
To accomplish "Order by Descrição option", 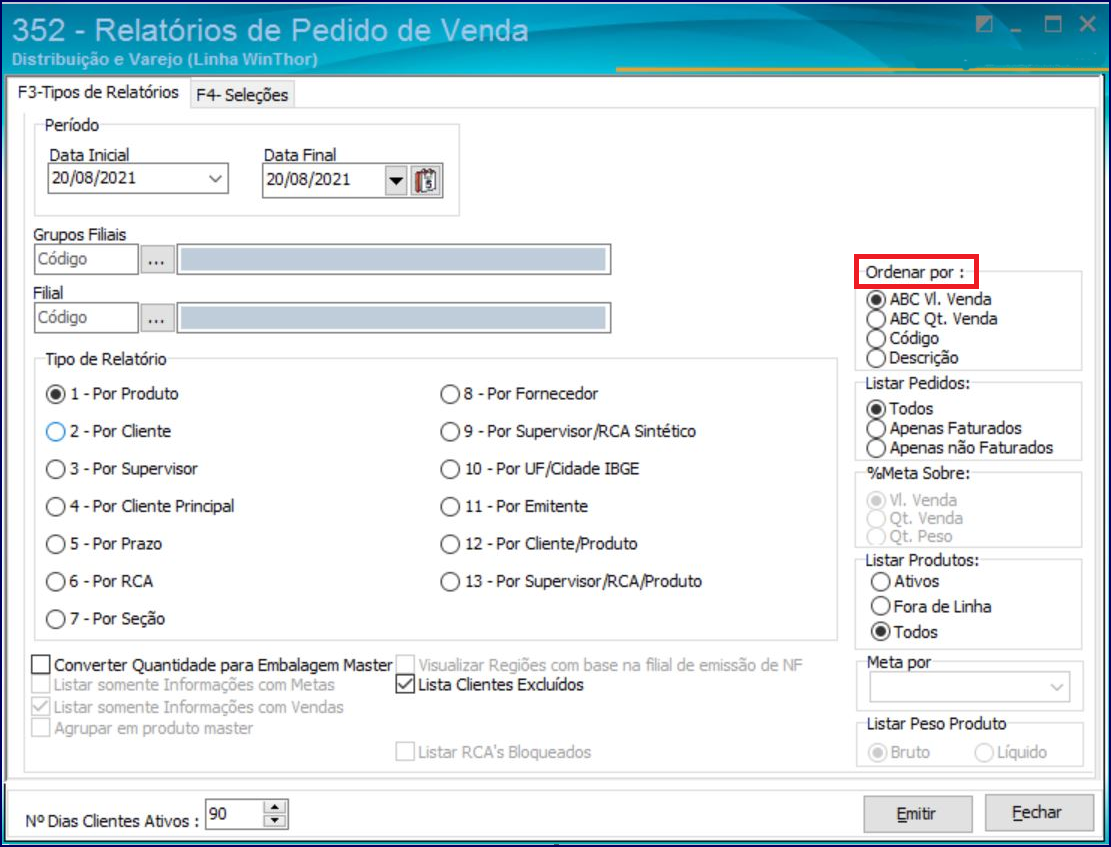I will click(x=913, y=359).
